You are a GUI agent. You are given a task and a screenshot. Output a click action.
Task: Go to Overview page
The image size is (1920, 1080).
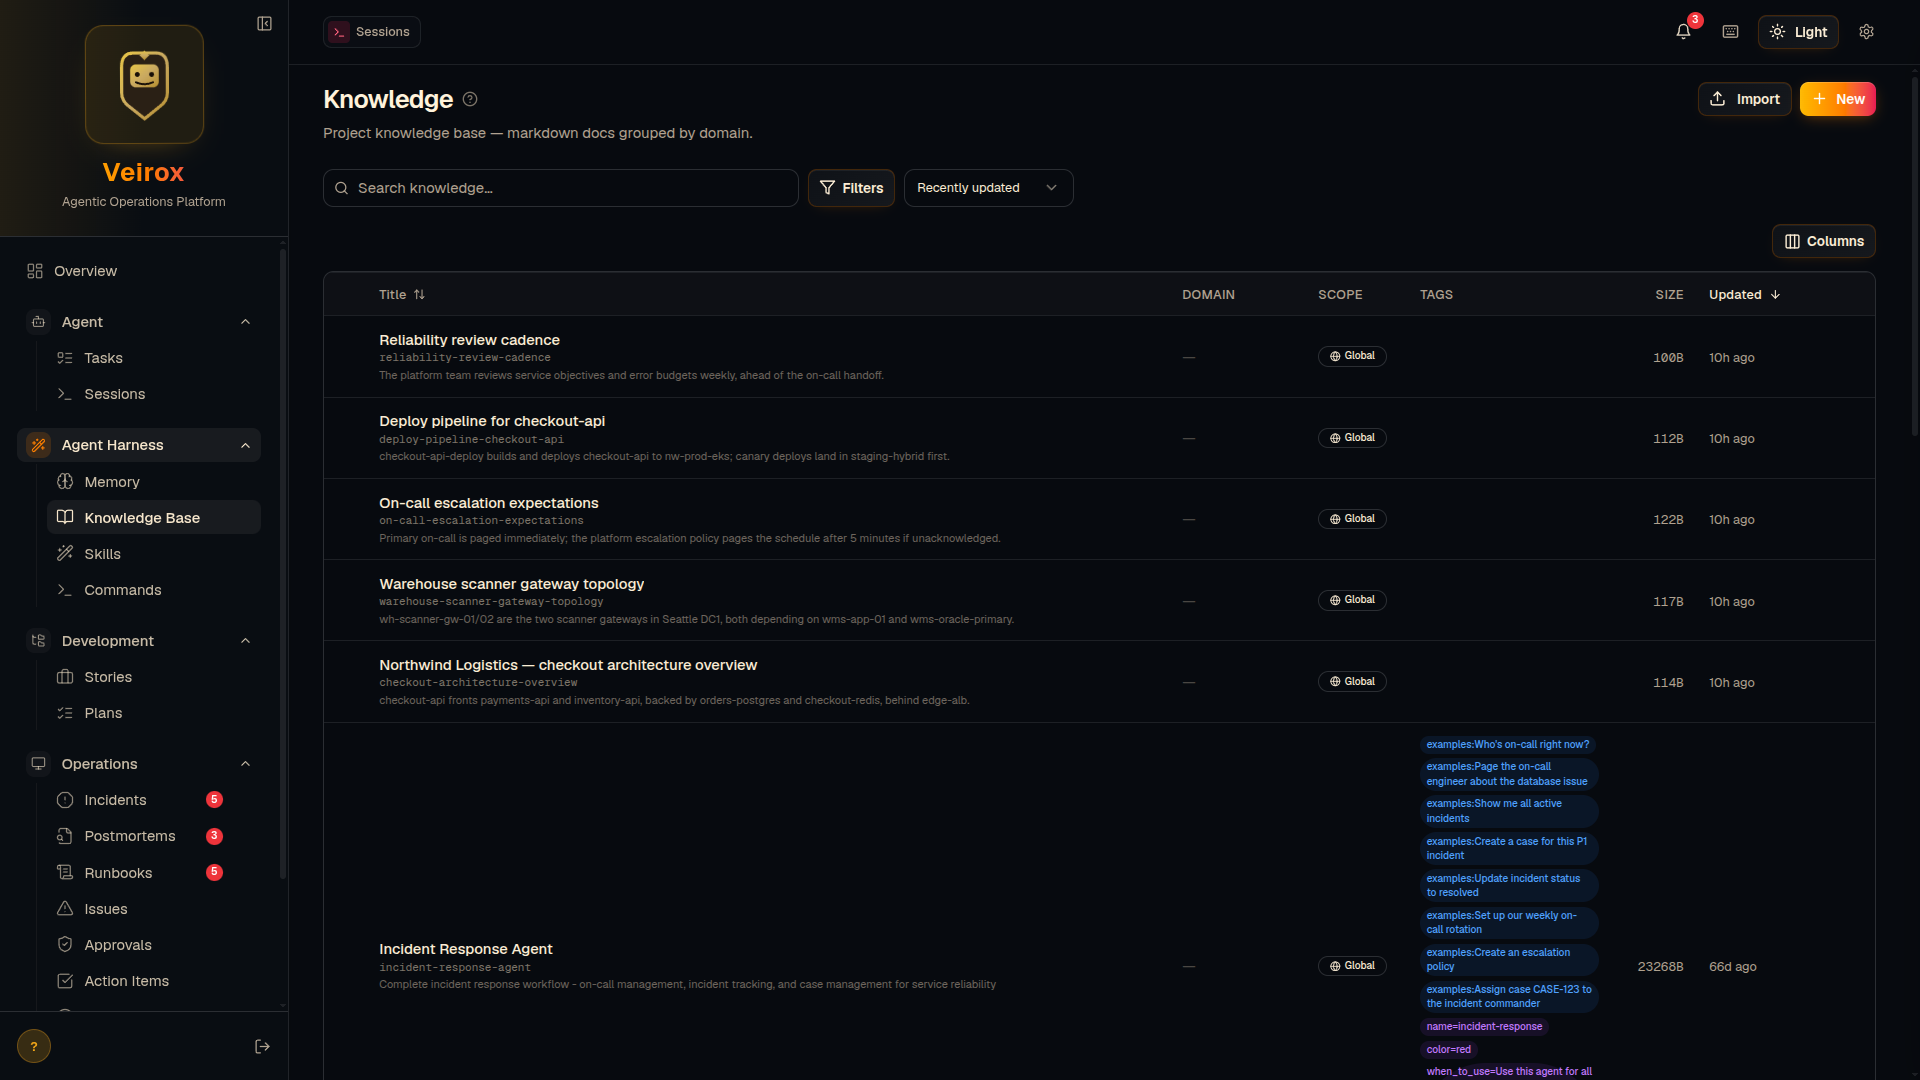point(139,271)
